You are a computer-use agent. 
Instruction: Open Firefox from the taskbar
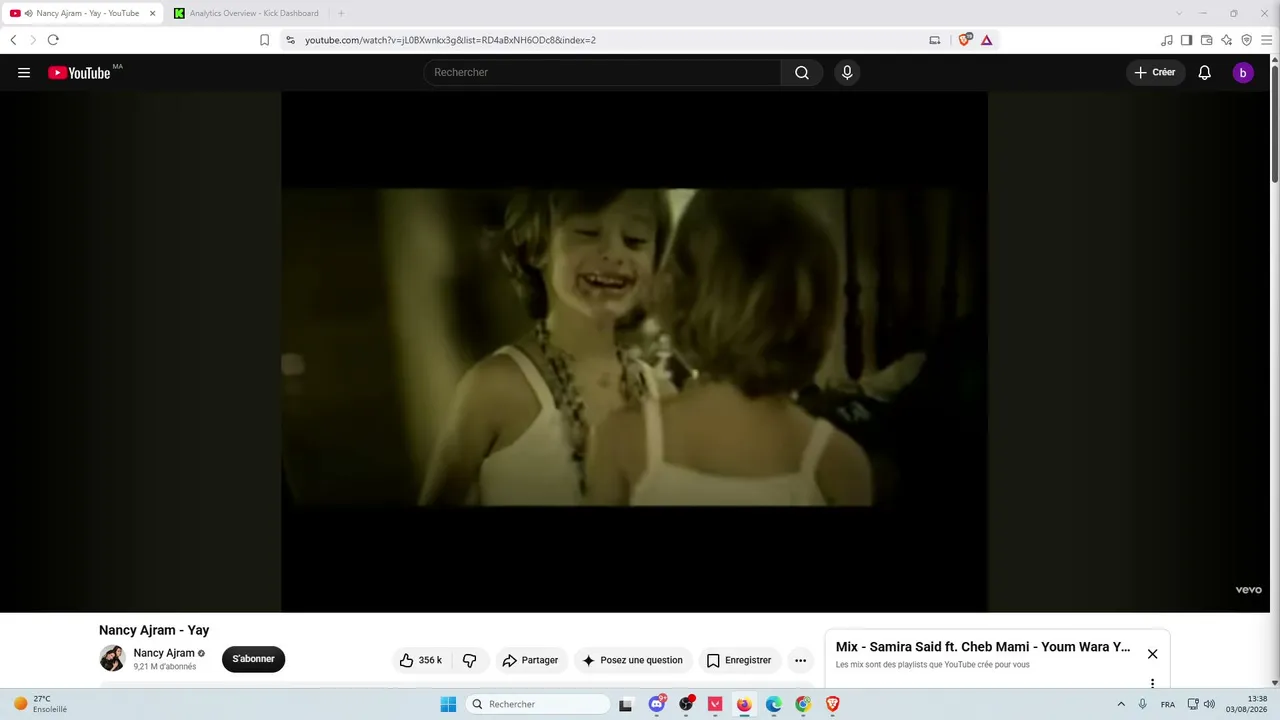coord(744,704)
